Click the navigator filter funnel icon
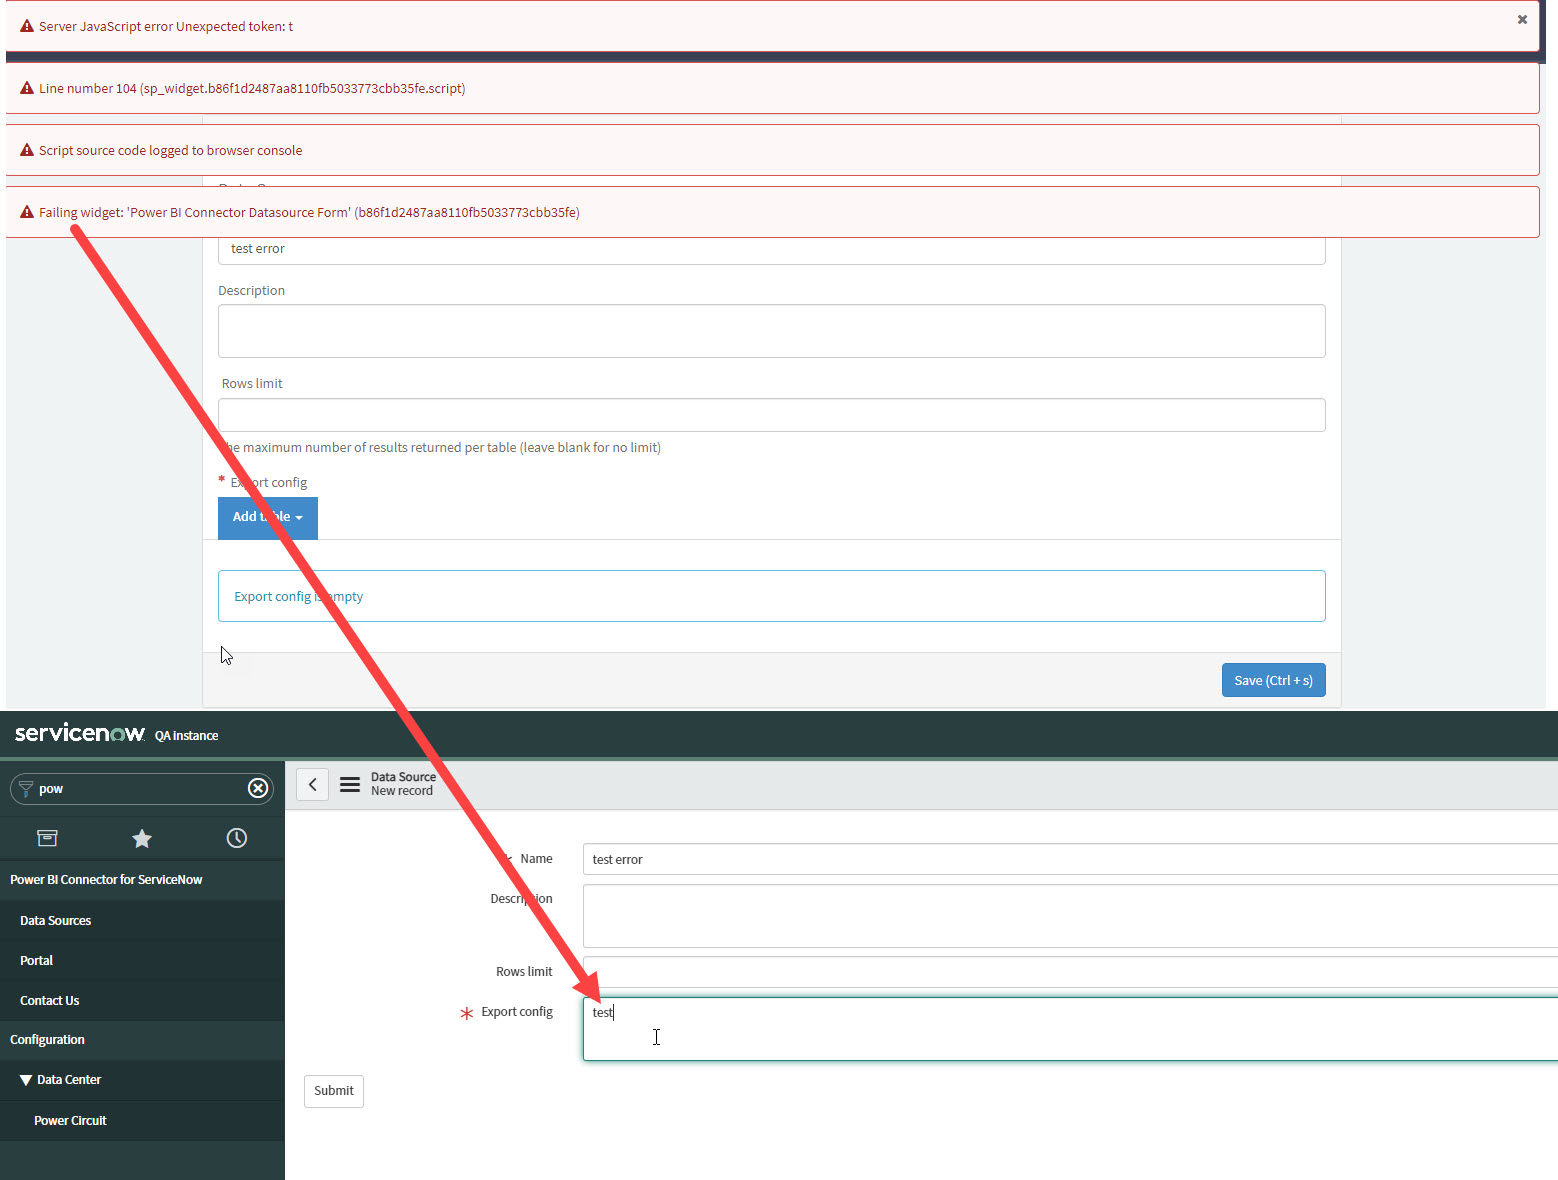 (26, 788)
